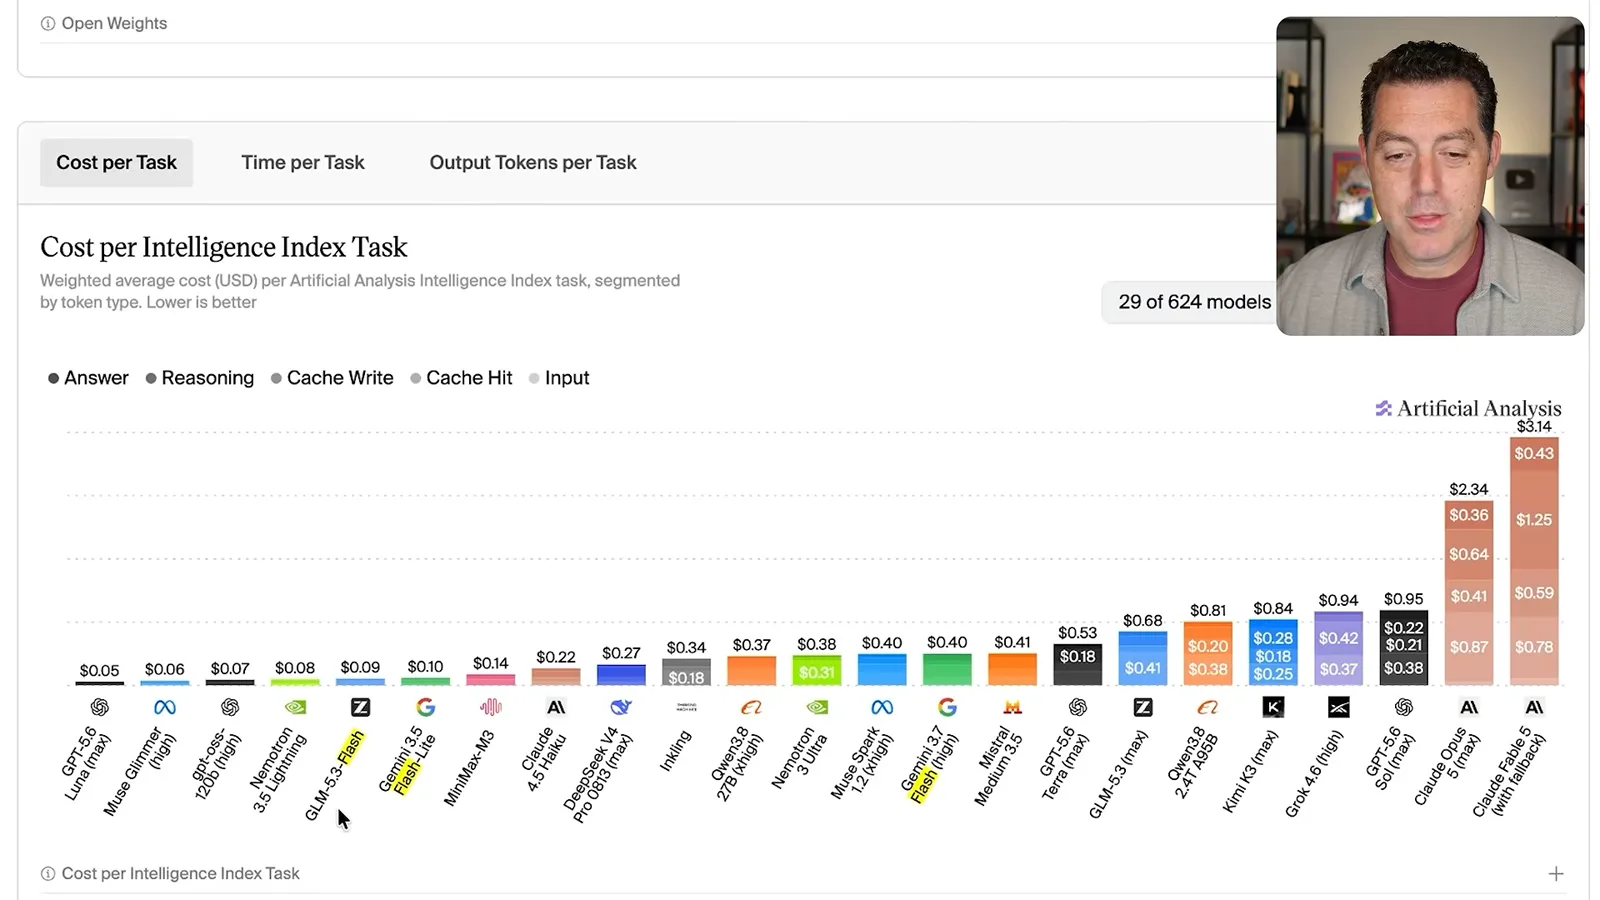Click the Anthropic icon for Claude 4.5 Haiku

pos(556,707)
